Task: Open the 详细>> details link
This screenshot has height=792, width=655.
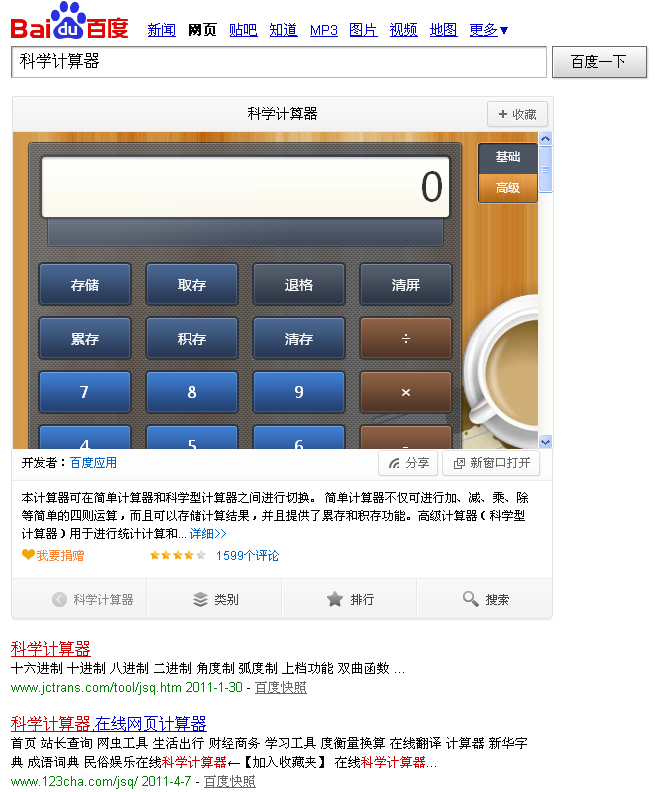Action: coord(208,534)
